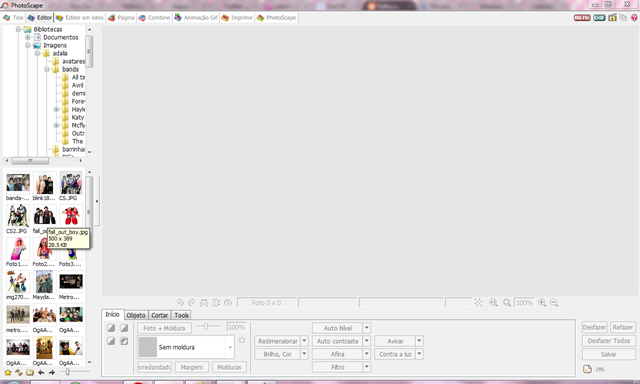Click the star favorite icon beside Sem moldura
This screenshot has height=384, width=640.
pyautogui.click(x=242, y=340)
